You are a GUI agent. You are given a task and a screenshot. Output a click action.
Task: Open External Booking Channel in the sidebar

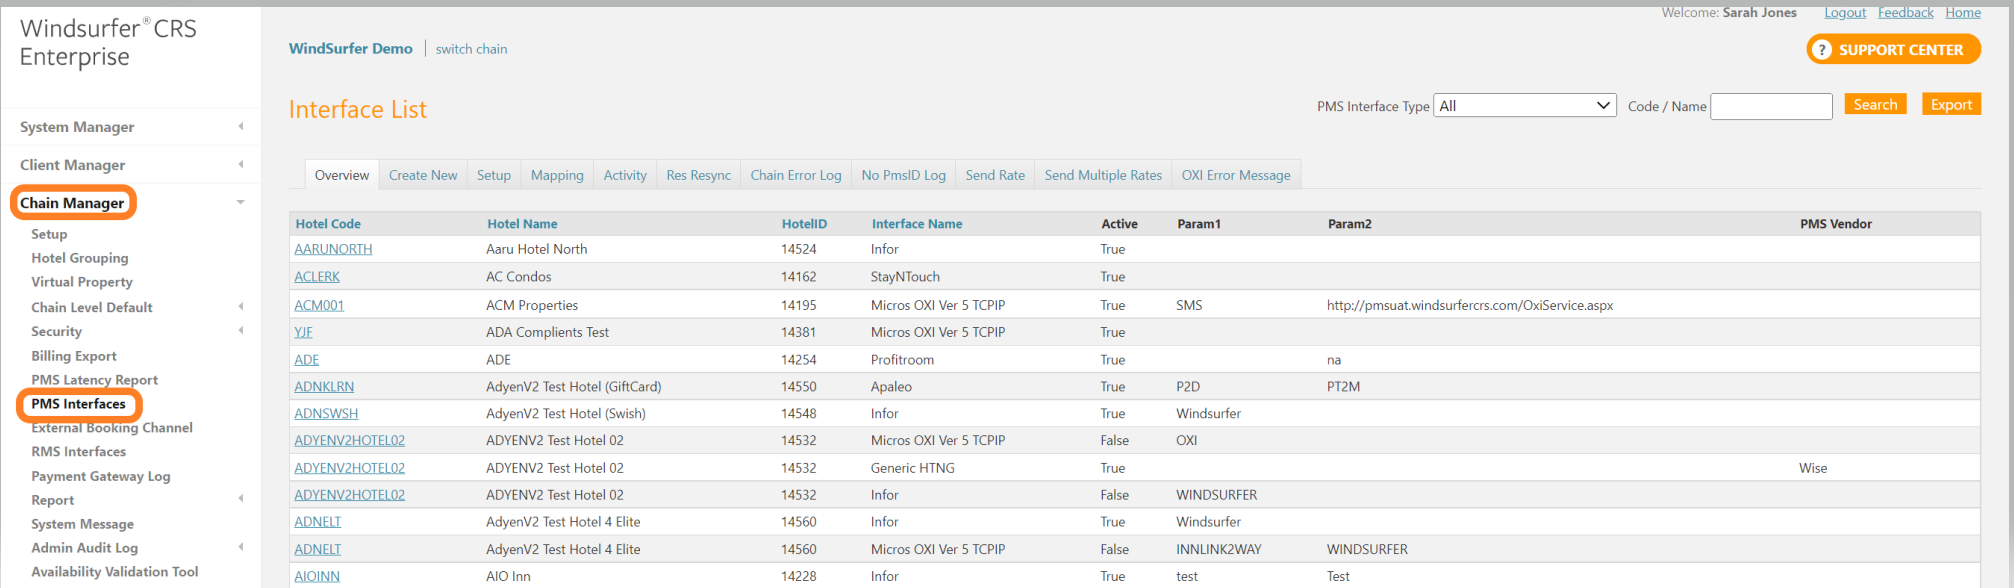click(x=112, y=428)
